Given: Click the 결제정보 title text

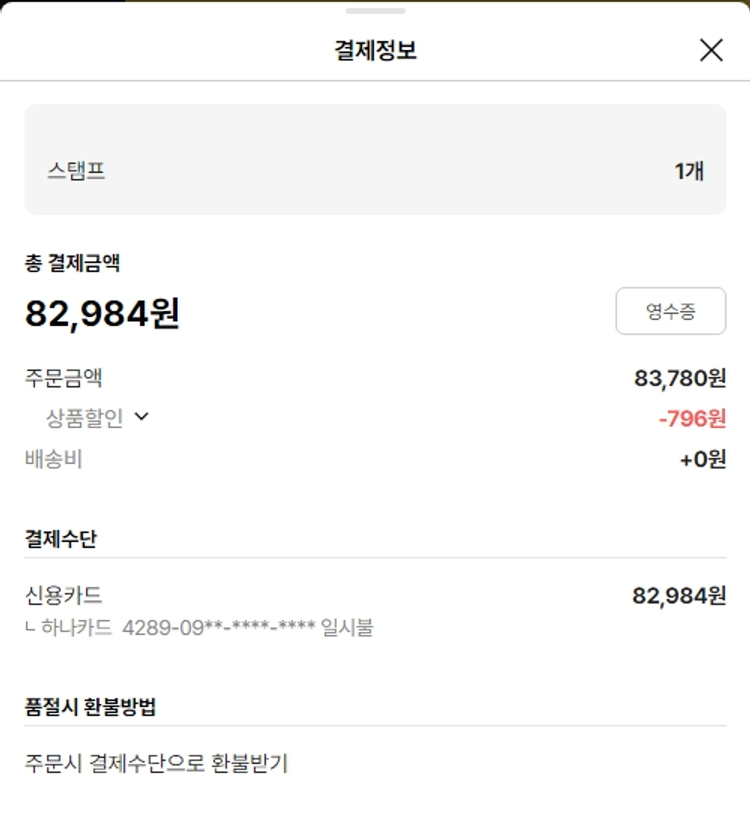Looking at the screenshot, I should [x=375, y=50].
